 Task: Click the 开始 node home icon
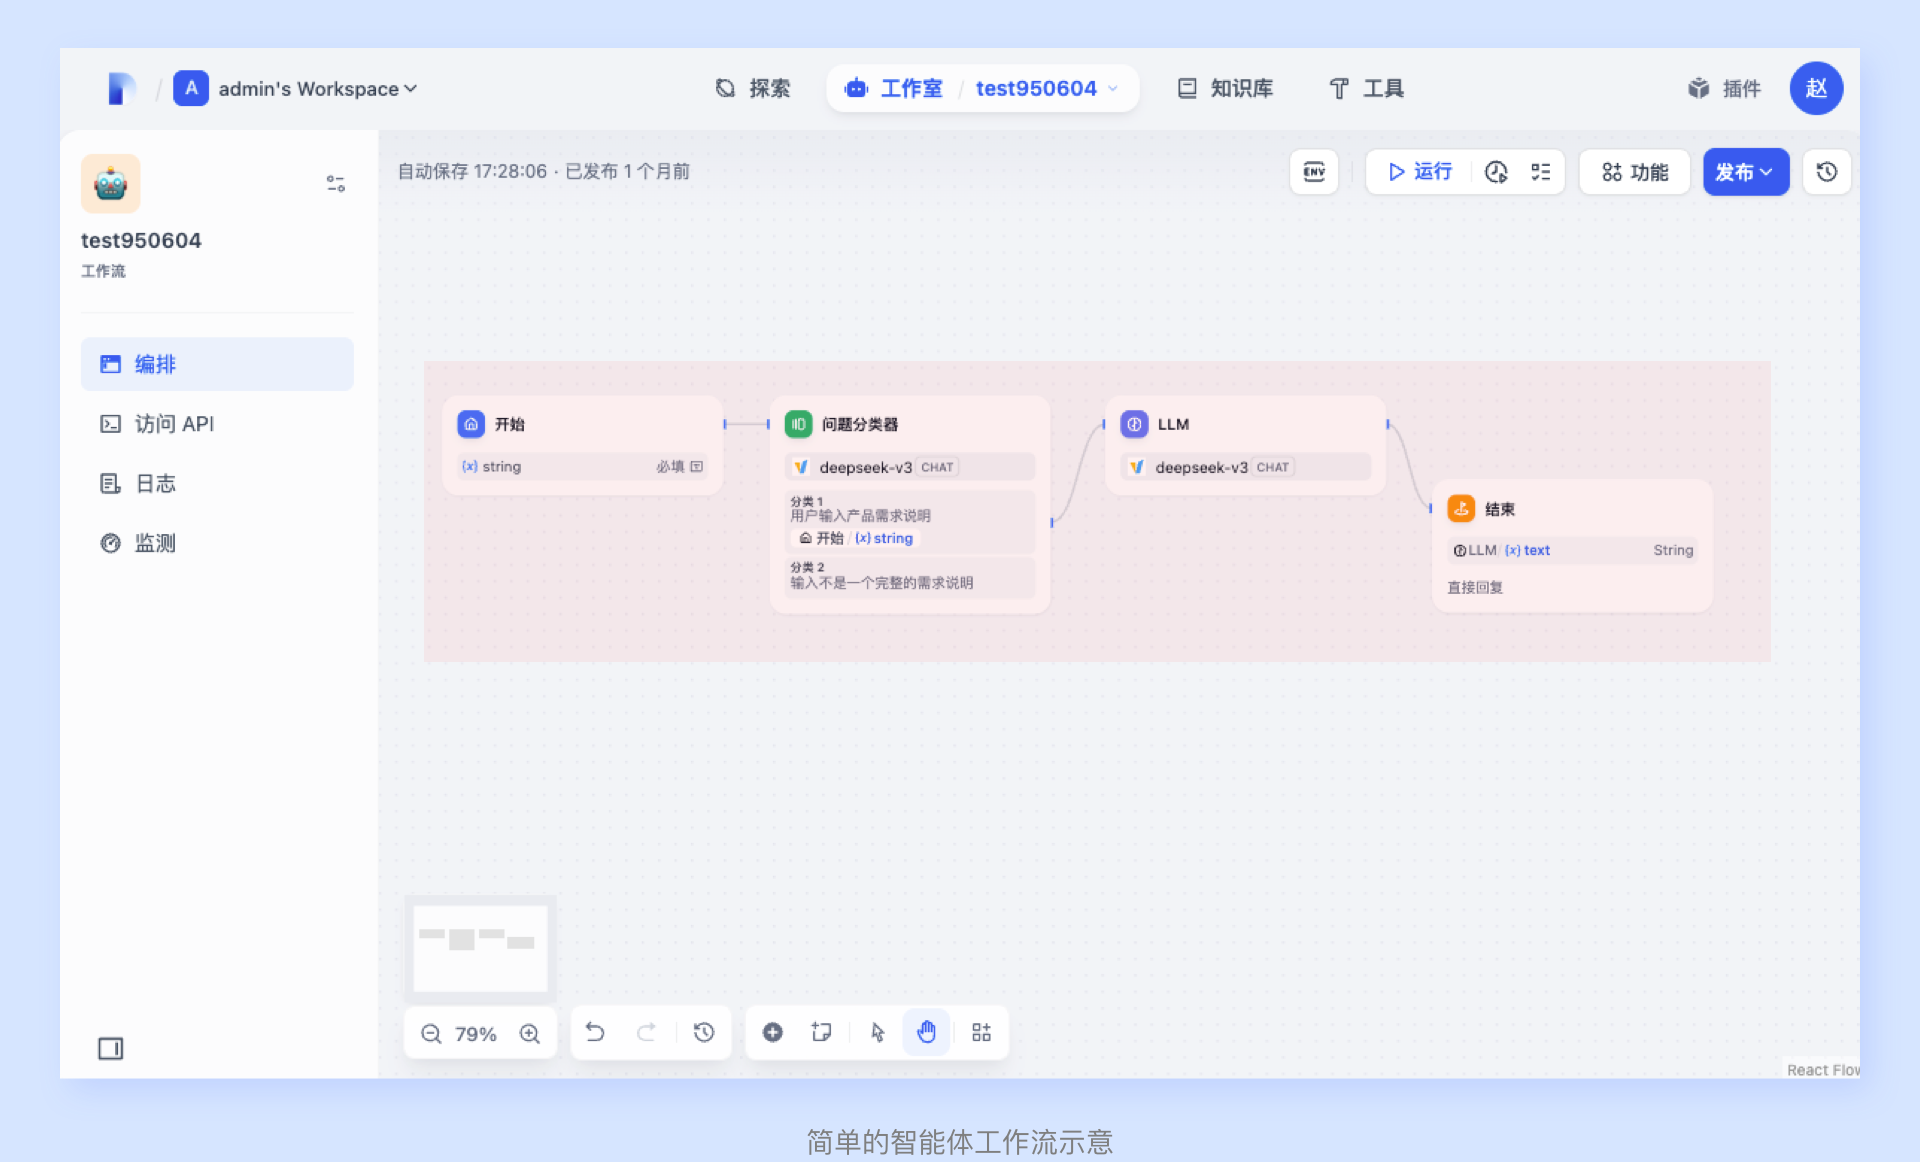point(471,424)
